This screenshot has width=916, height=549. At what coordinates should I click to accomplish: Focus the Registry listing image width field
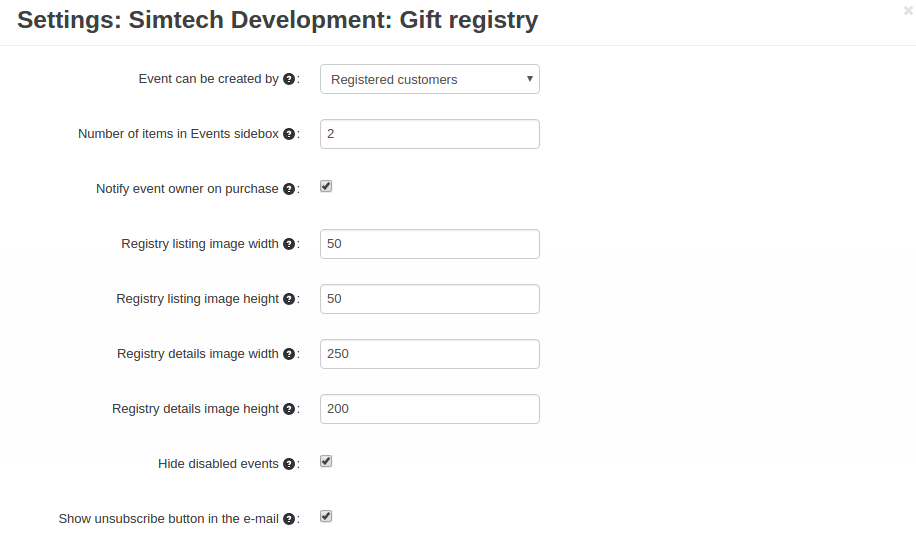pyautogui.click(x=430, y=244)
